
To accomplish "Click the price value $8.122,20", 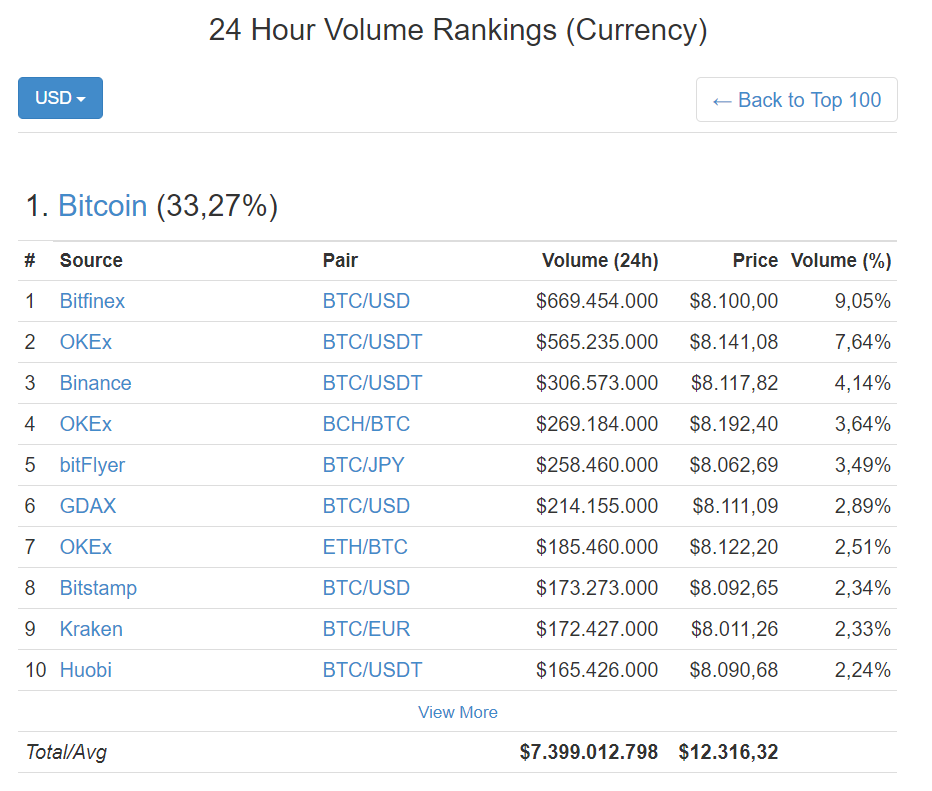I will pos(733,547).
